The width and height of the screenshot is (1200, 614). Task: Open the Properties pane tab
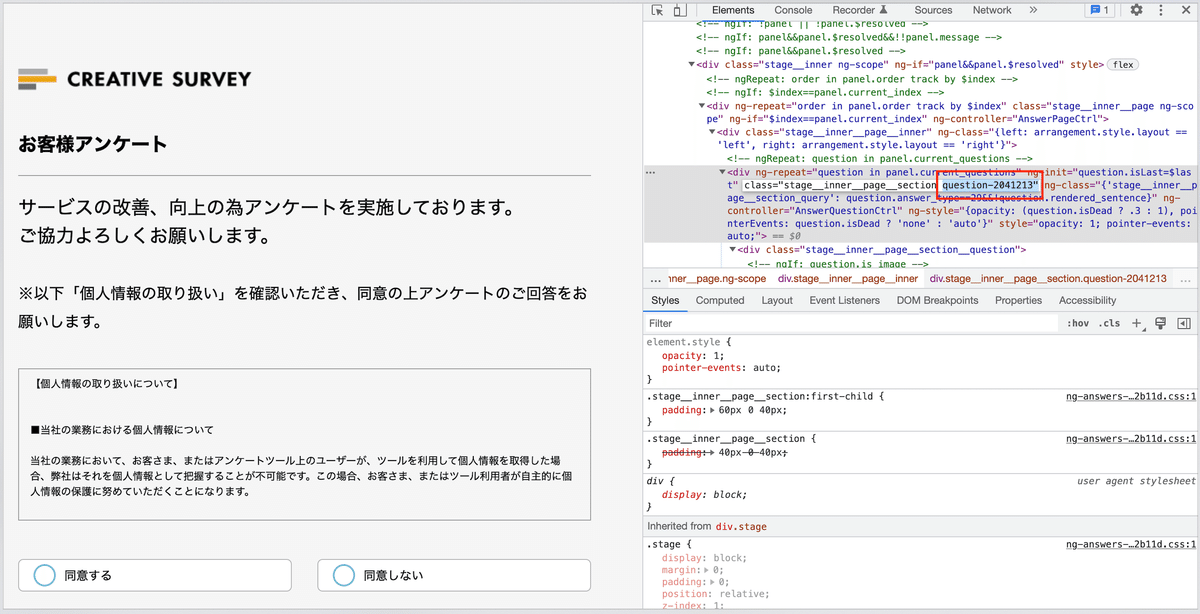tap(1018, 300)
